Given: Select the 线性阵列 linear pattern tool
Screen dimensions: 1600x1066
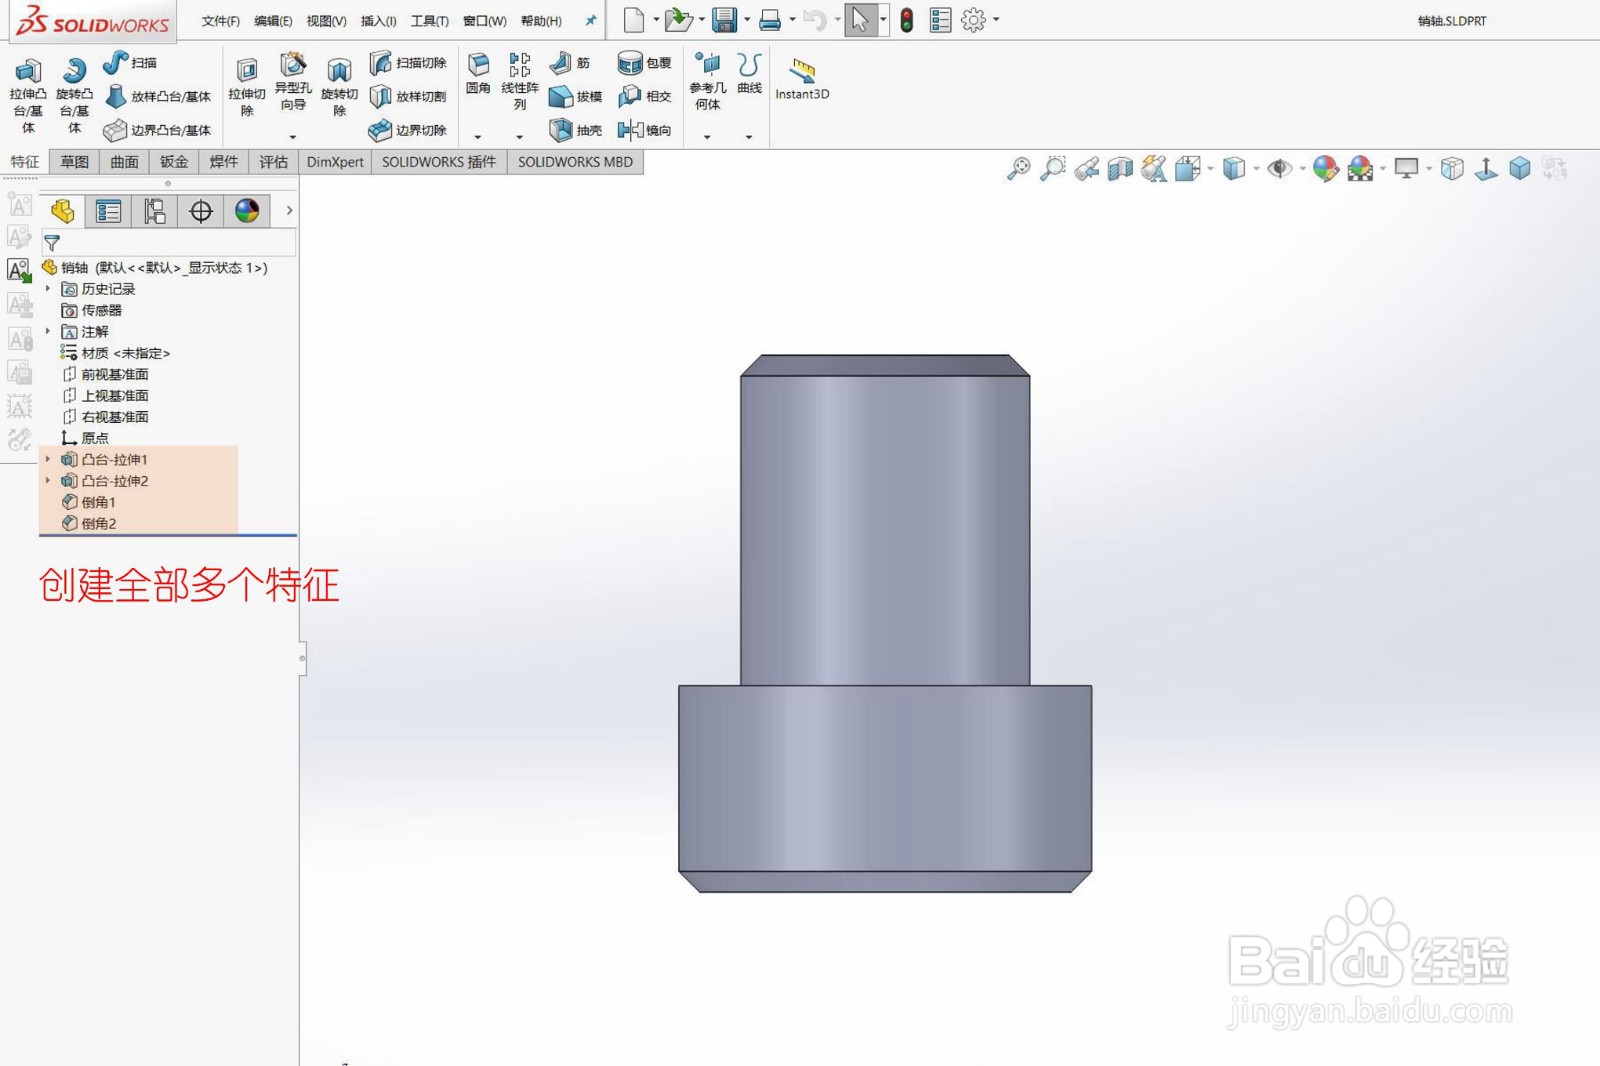Looking at the screenshot, I should coord(519,81).
